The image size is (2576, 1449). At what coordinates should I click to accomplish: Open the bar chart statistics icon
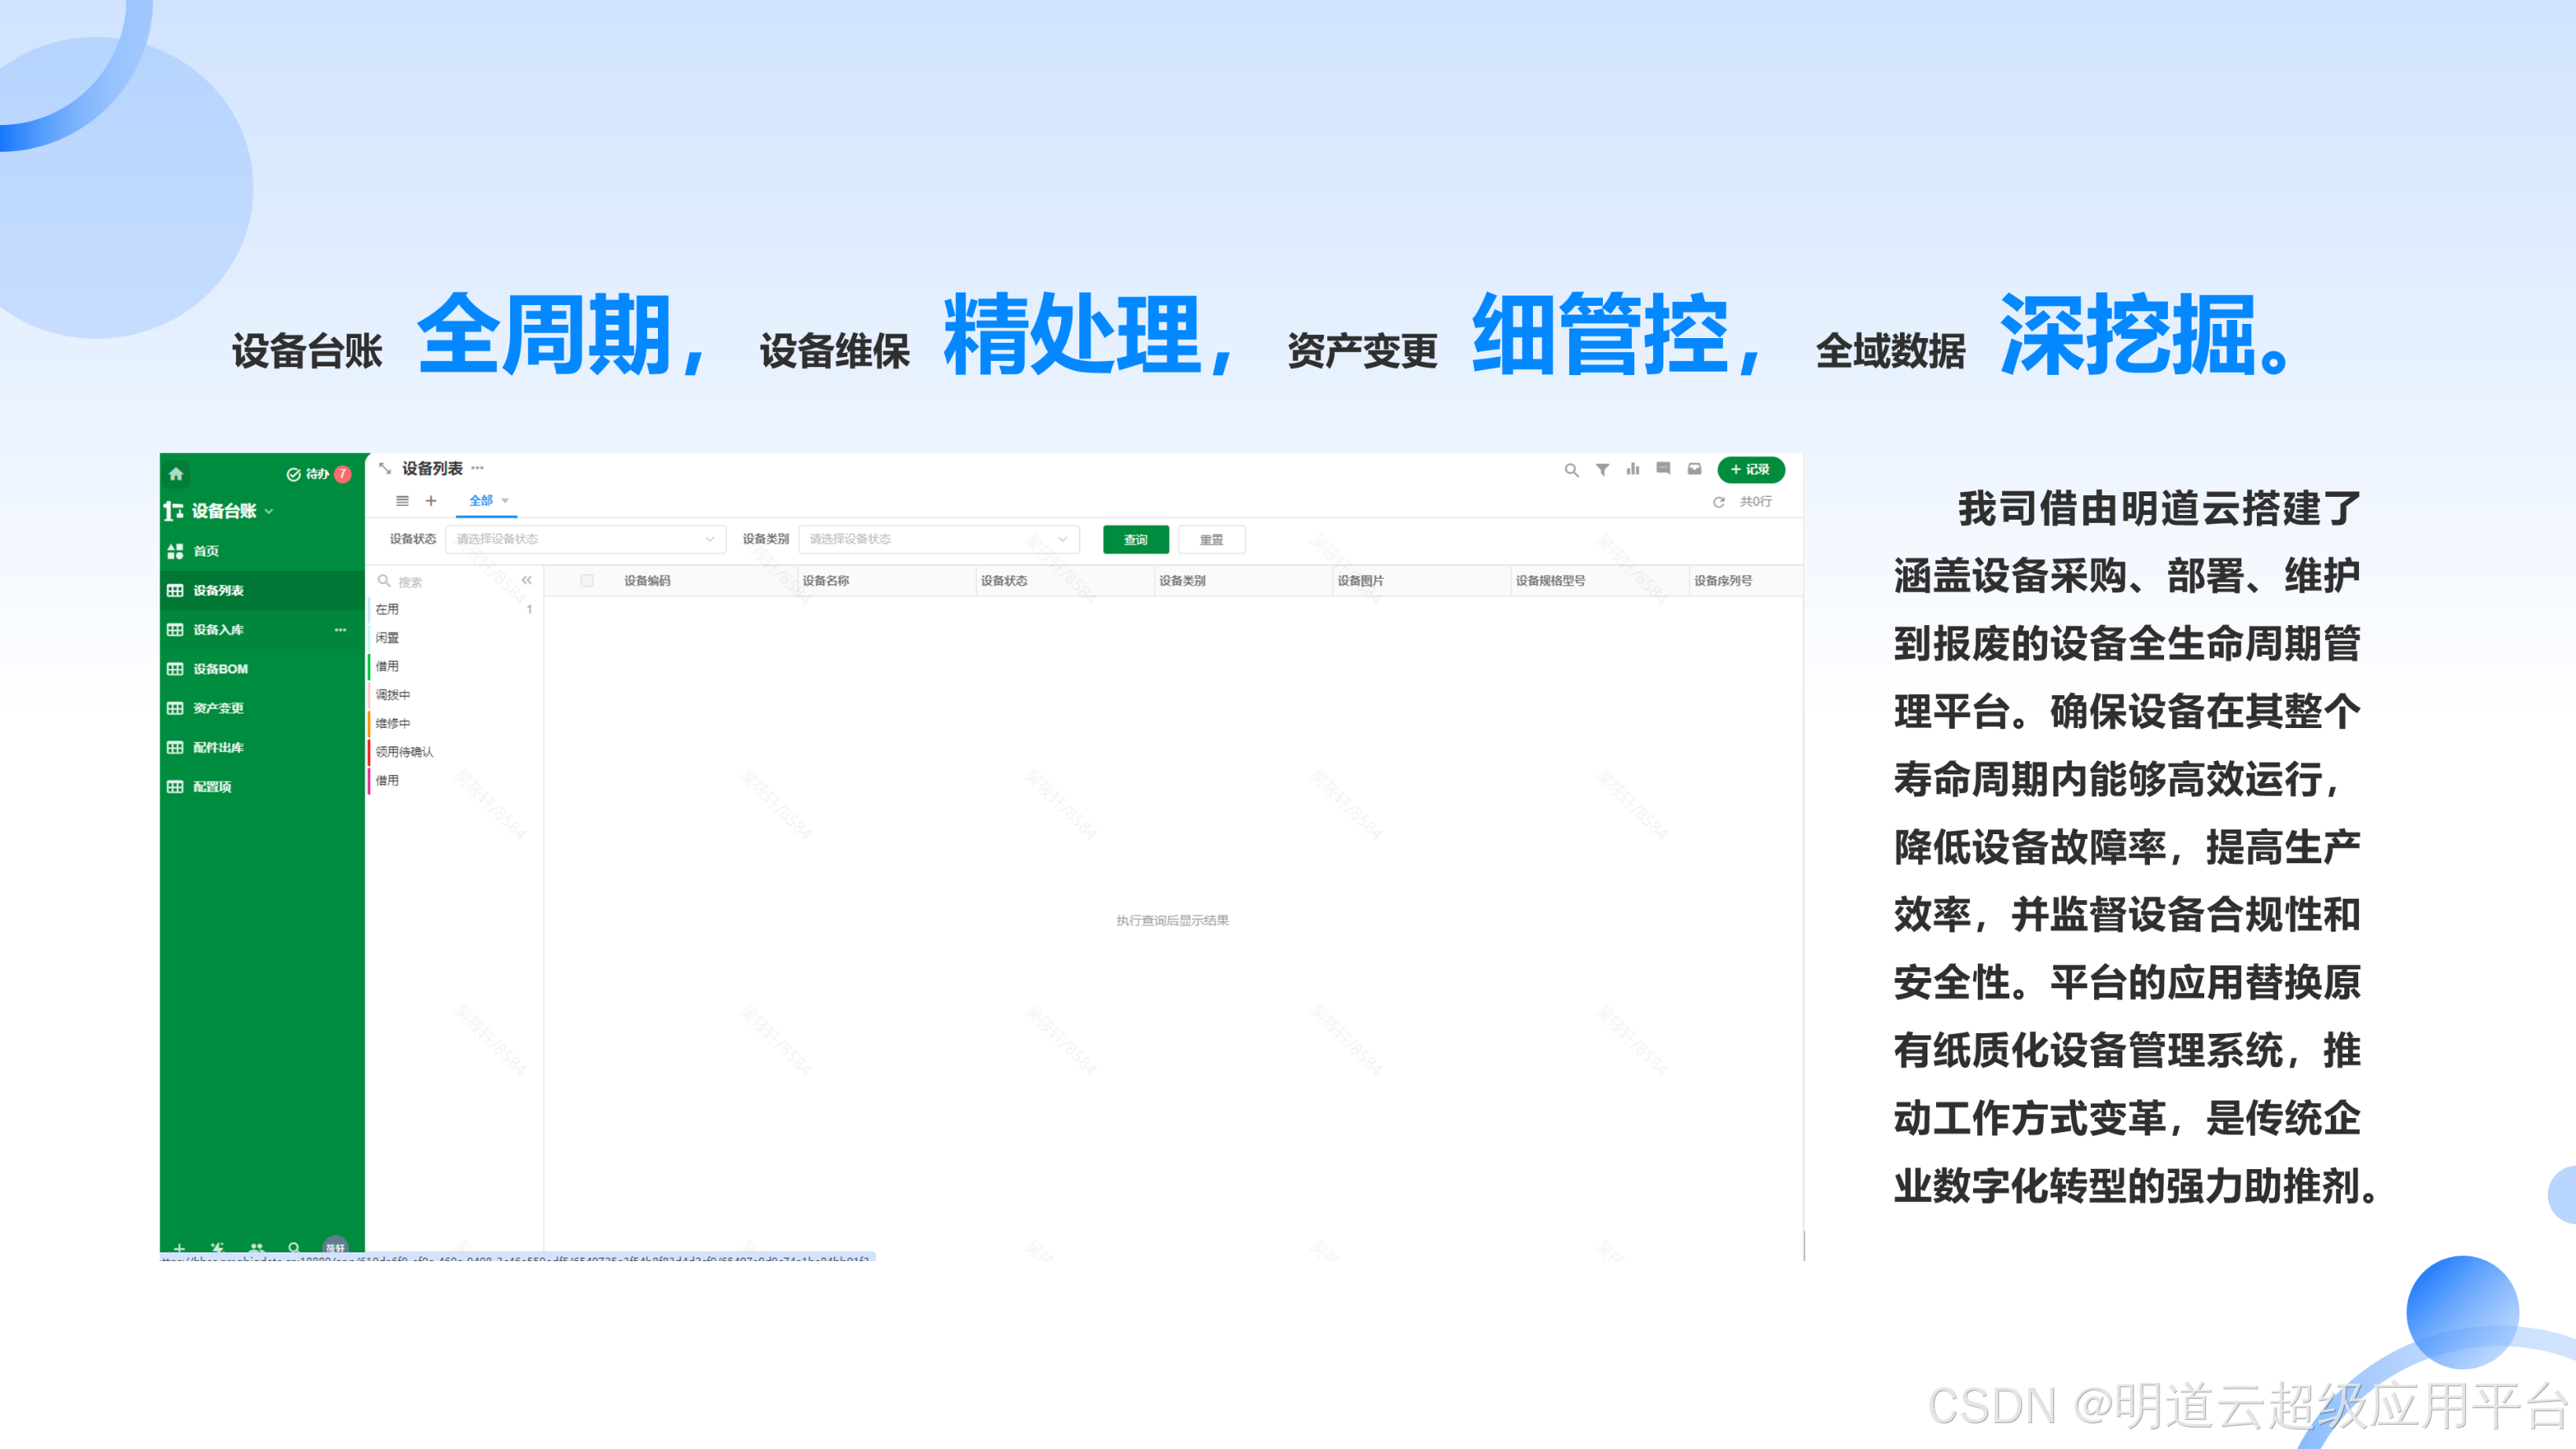(x=1633, y=469)
